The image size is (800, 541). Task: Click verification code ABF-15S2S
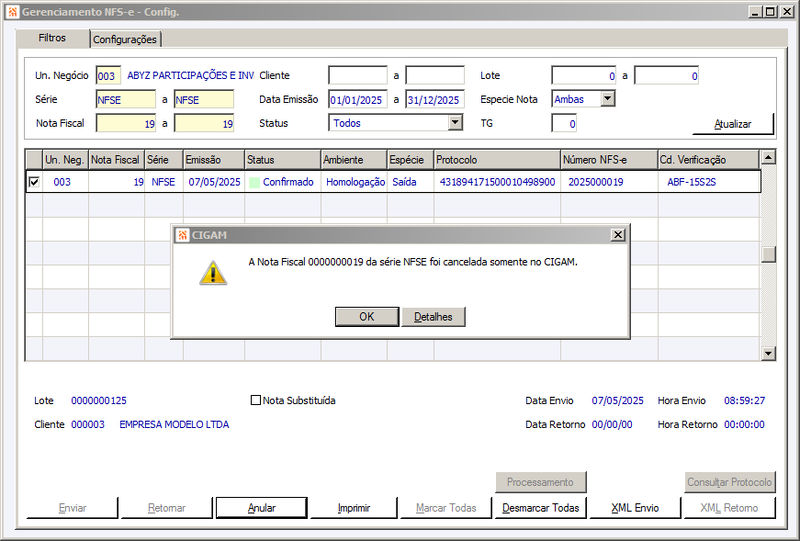[691, 182]
